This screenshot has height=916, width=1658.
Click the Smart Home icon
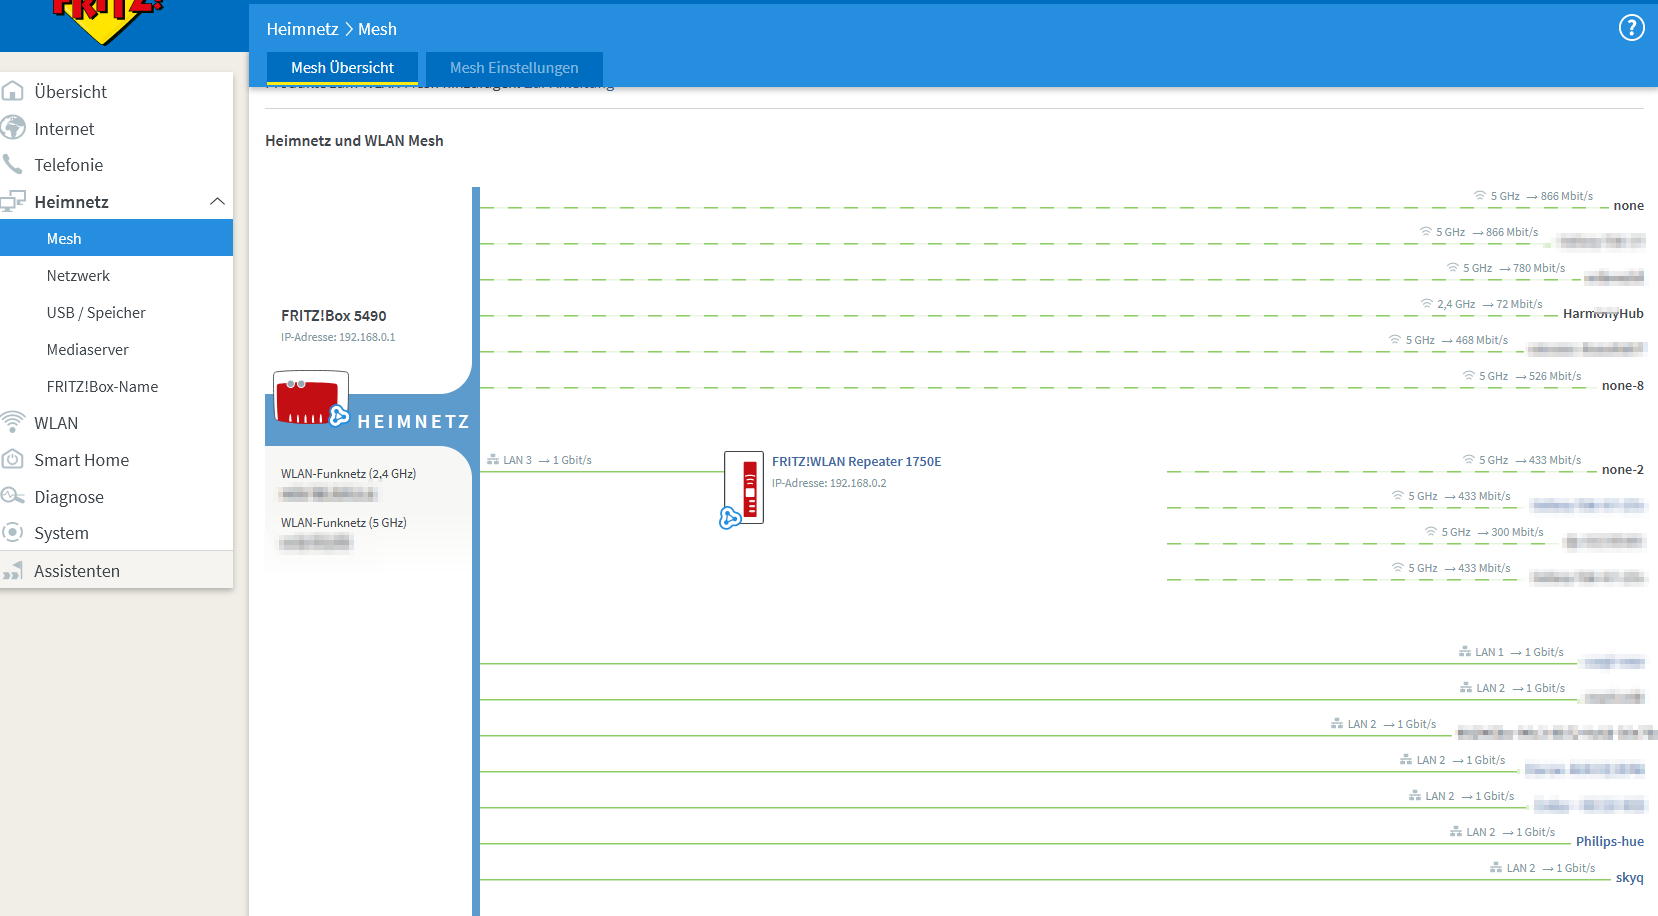click(13, 459)
